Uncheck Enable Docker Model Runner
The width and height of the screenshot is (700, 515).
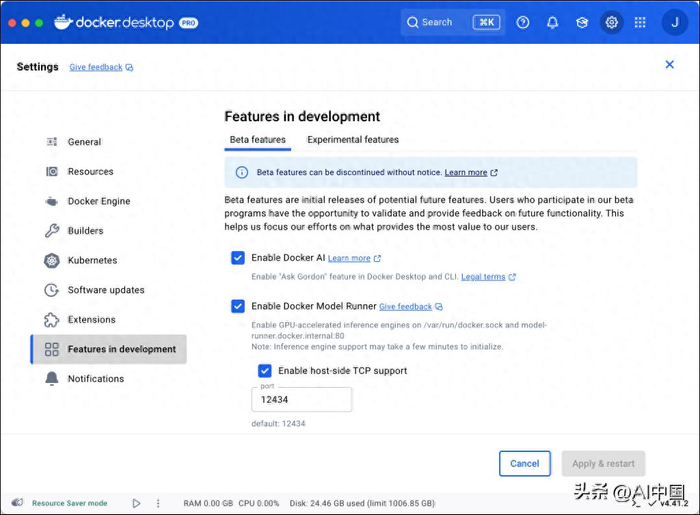pos(238,306)
